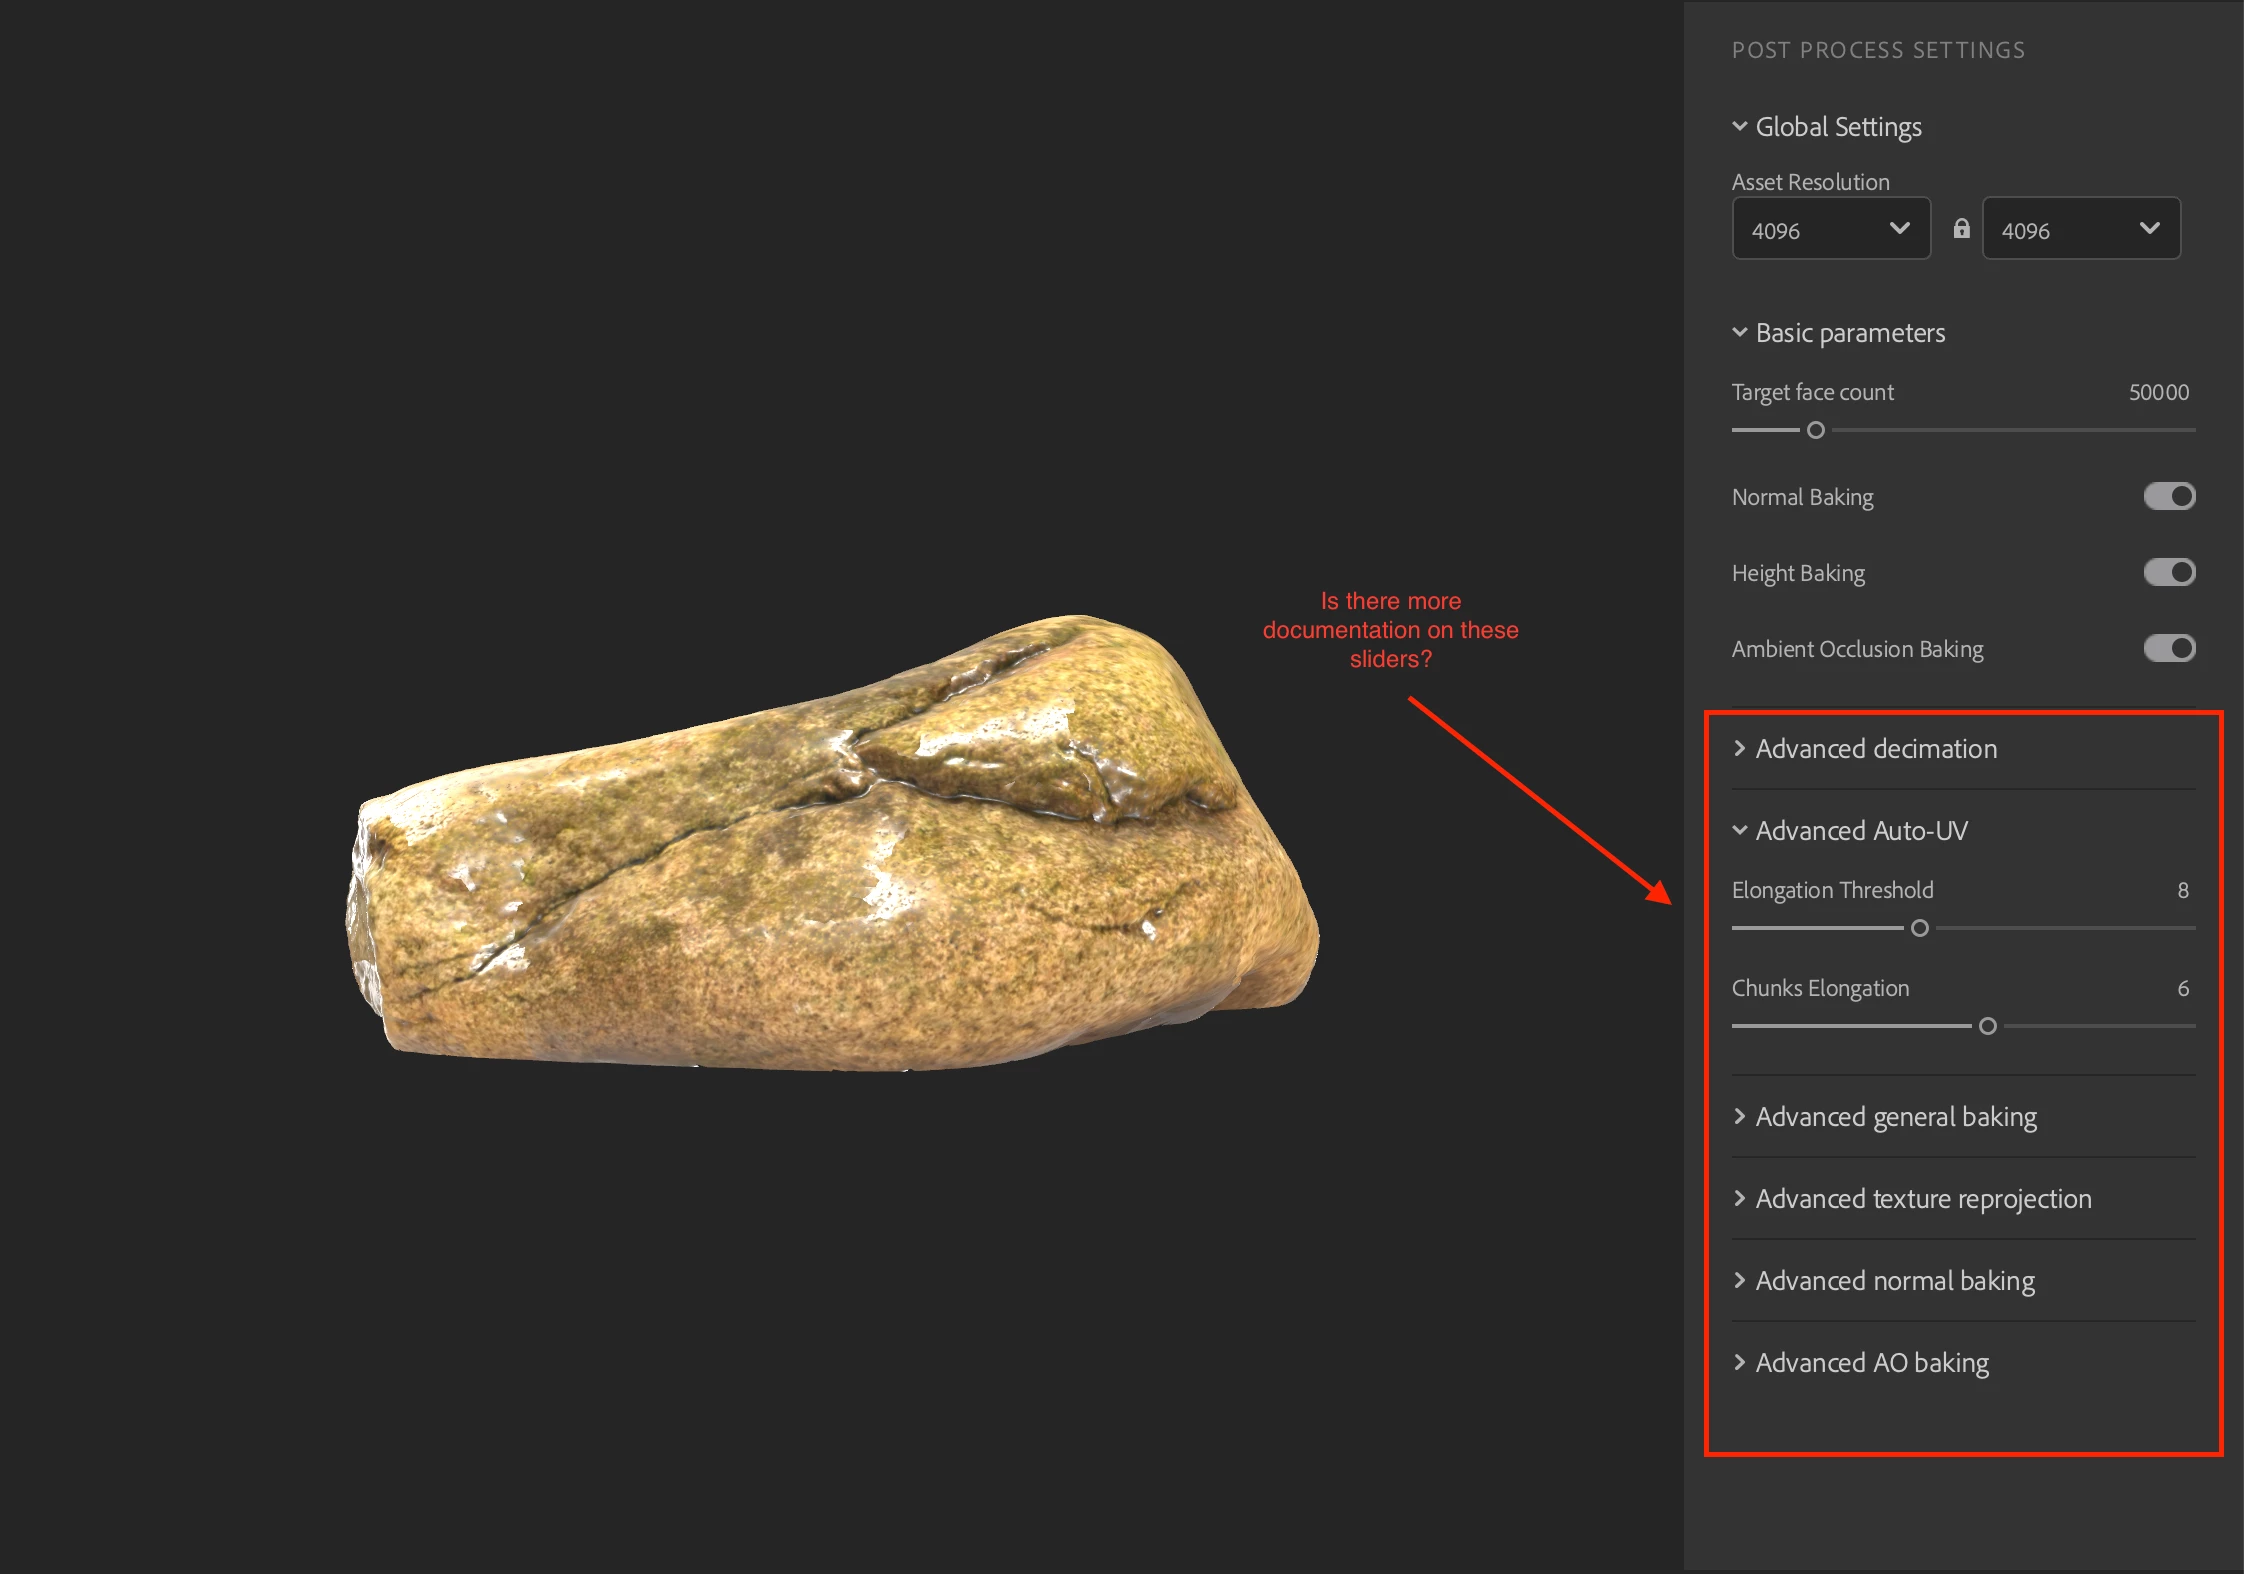This screenshot has height=1574, width=2244.
Task: Collapse the Global Settings section
Action: click(x=1827, y=127)
